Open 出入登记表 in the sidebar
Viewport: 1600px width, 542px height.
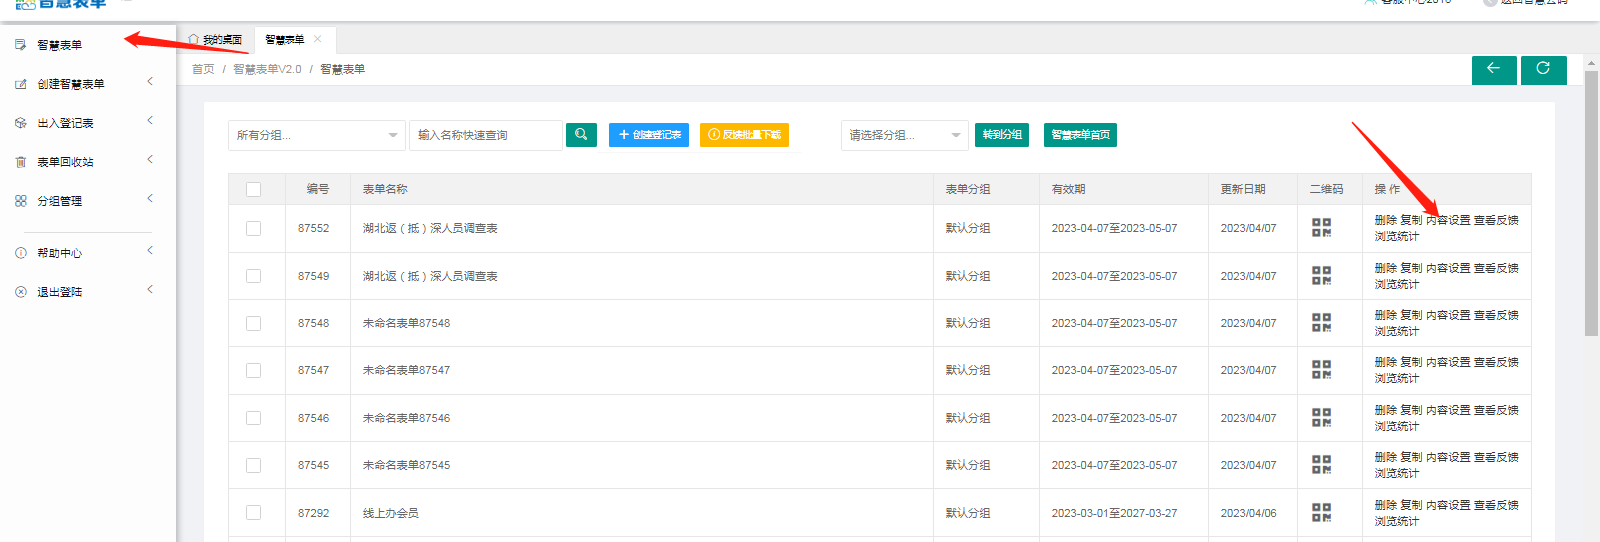(65, 123)
